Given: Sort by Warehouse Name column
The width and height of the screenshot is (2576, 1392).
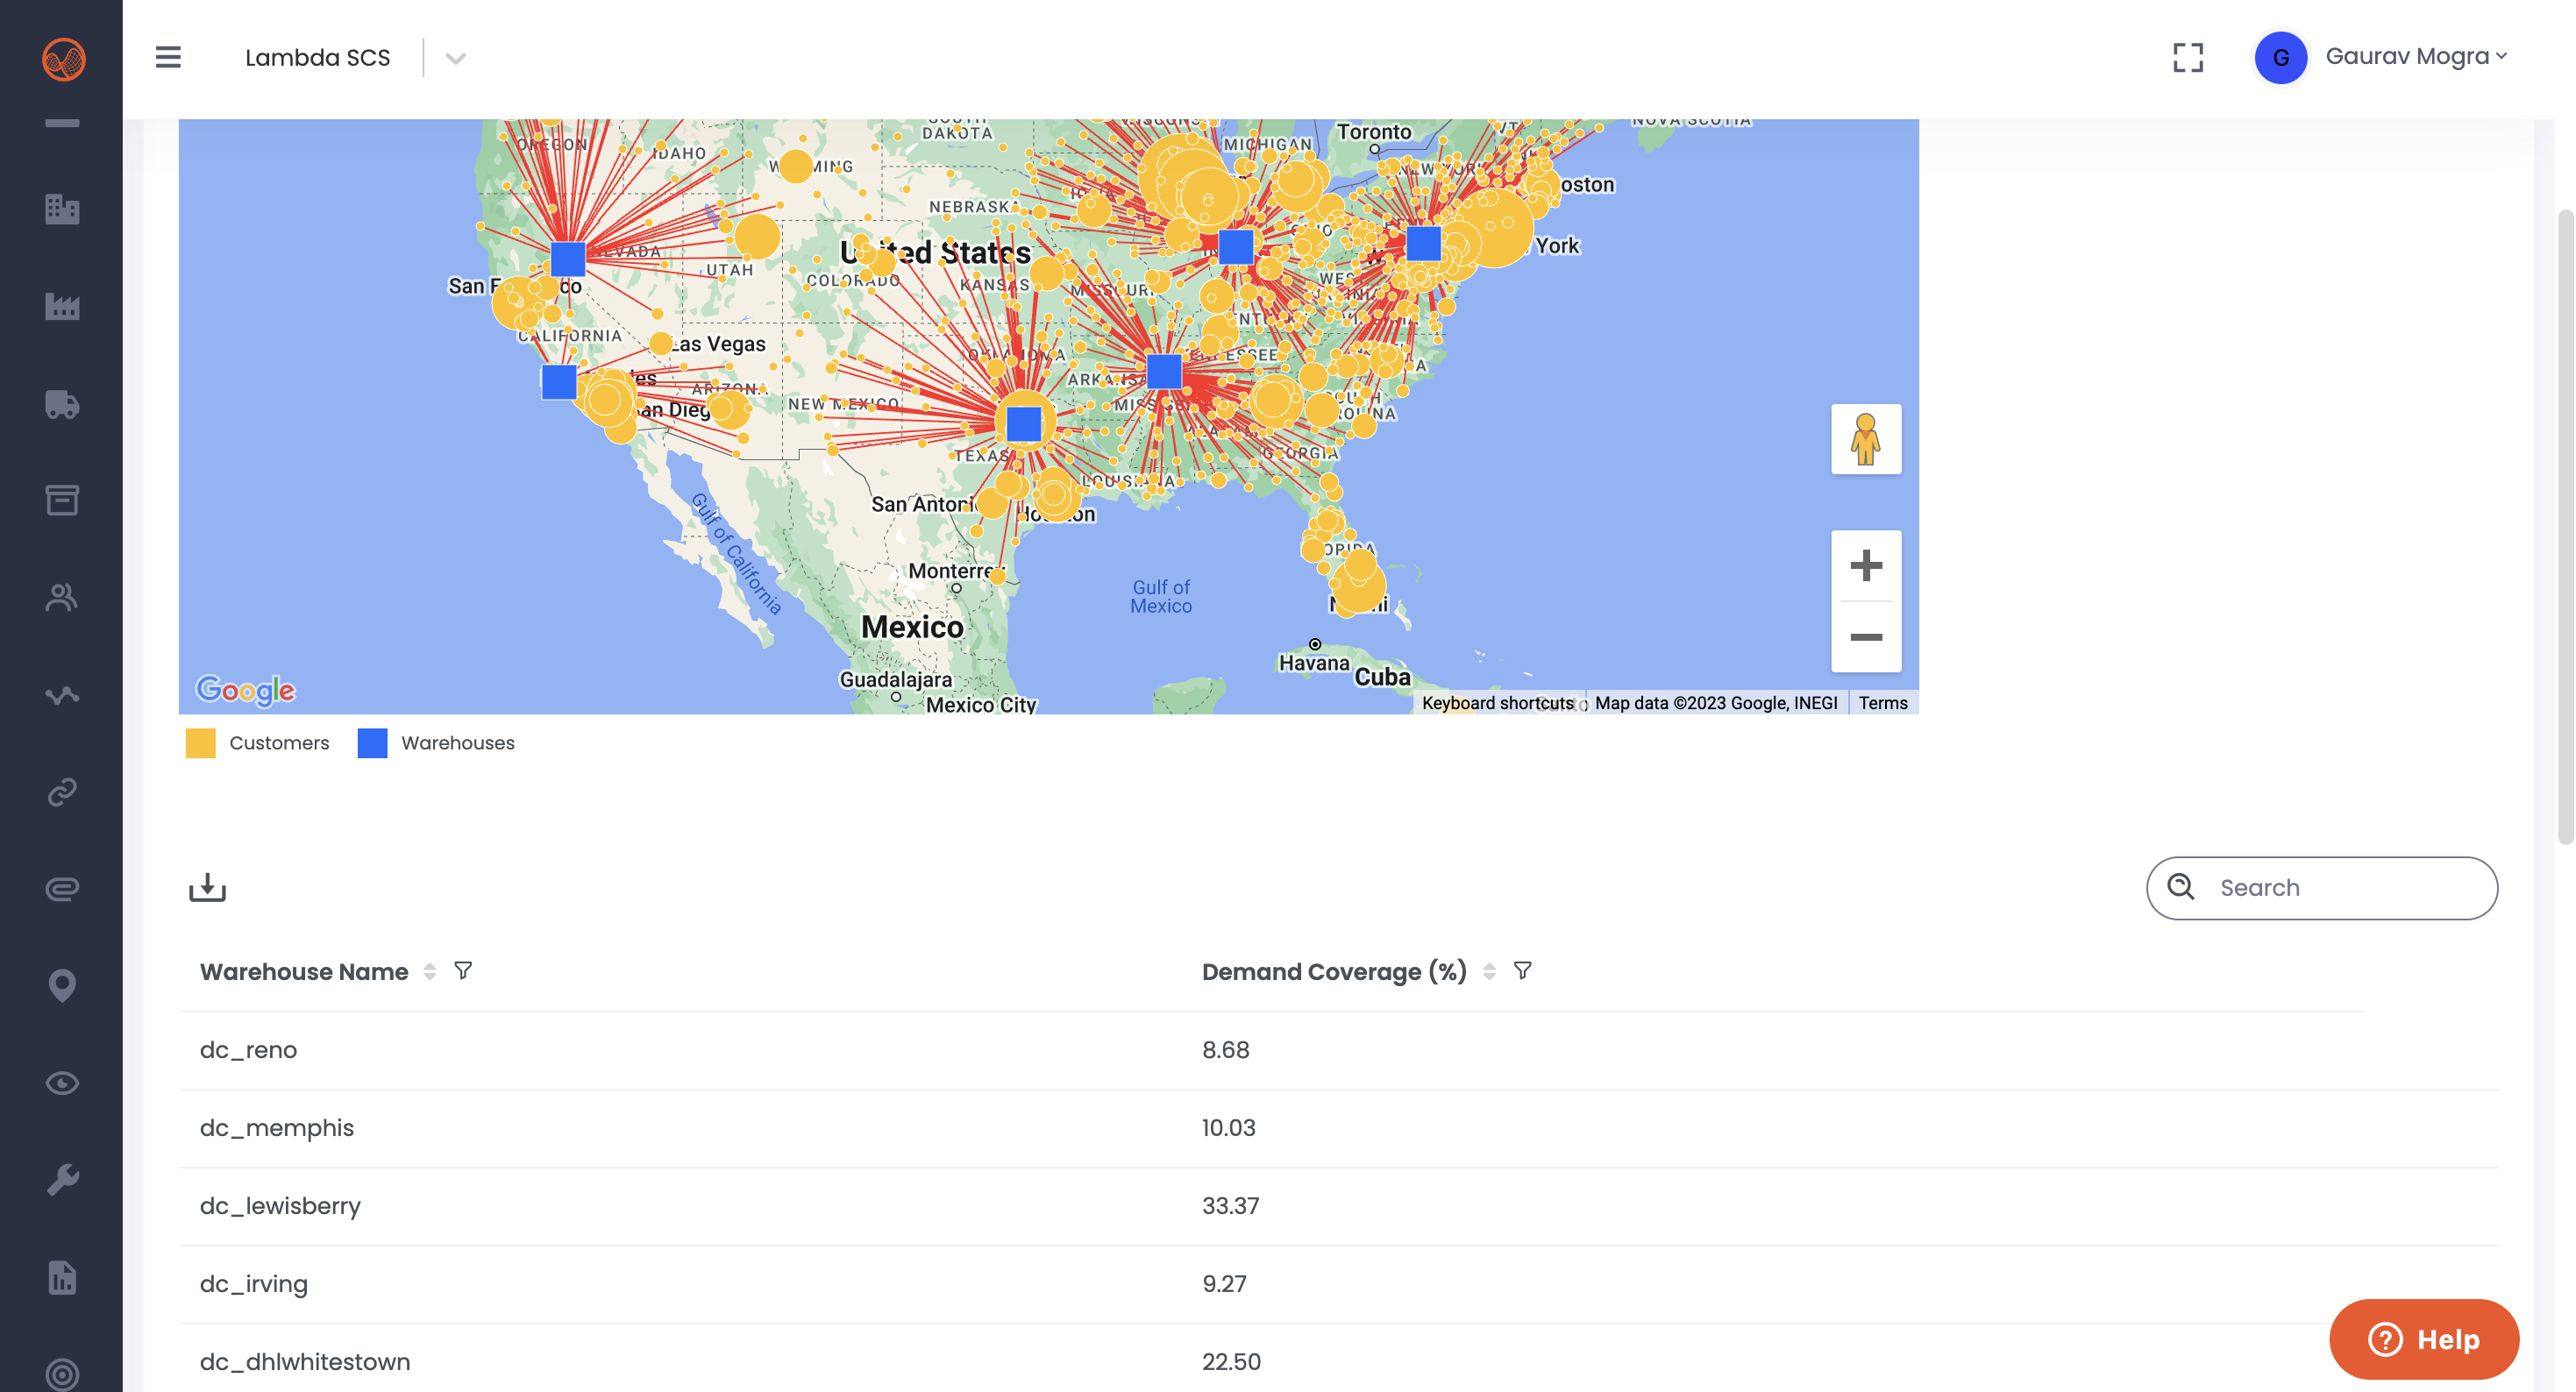Looking at the screenshot, I should (x=430, y=971).
